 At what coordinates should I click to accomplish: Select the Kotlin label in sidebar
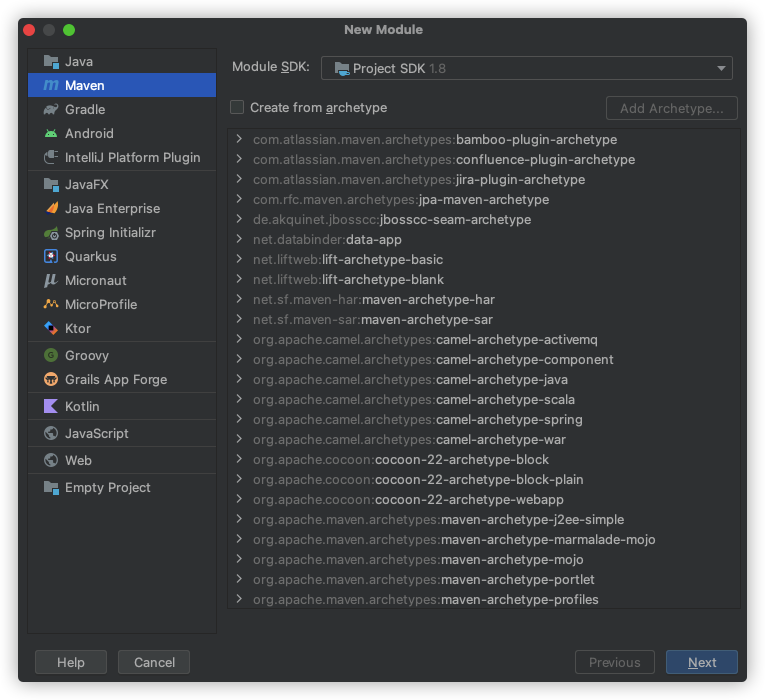pyautogui.click(x=82, y=406)
